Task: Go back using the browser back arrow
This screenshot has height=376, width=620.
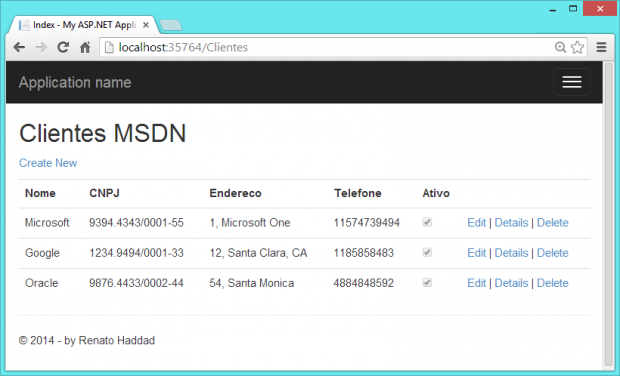Action: (19, 47)
